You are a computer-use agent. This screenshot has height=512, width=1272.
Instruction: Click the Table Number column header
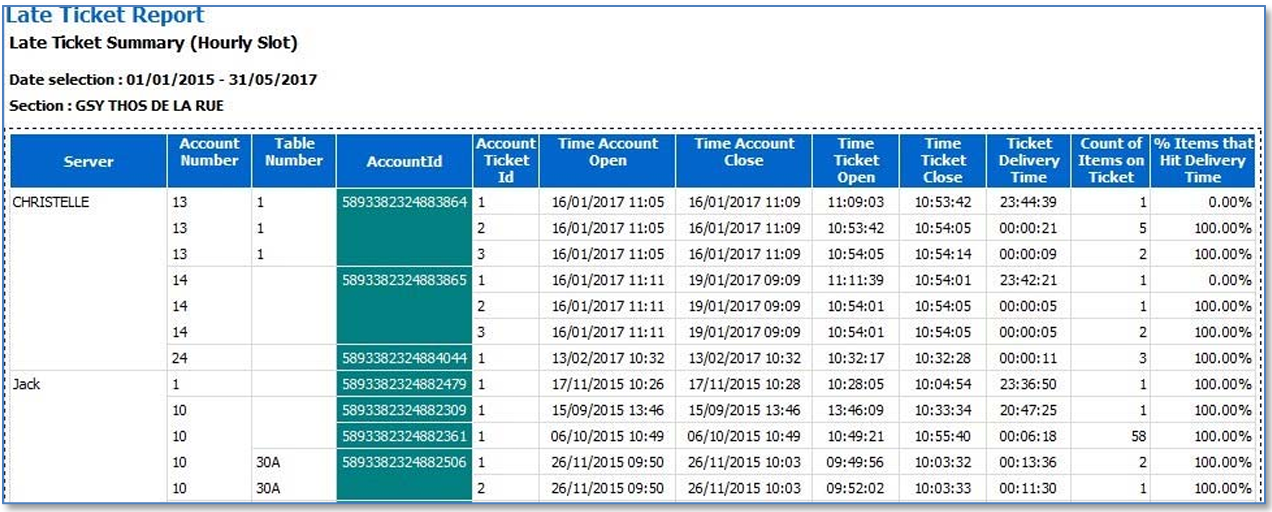294,152
